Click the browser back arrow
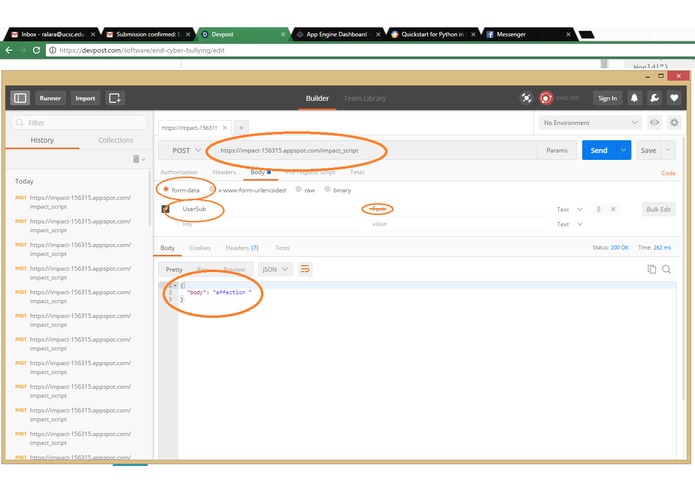Image resolution: width=695 pixels, height=494 pixels. (9, 50)
